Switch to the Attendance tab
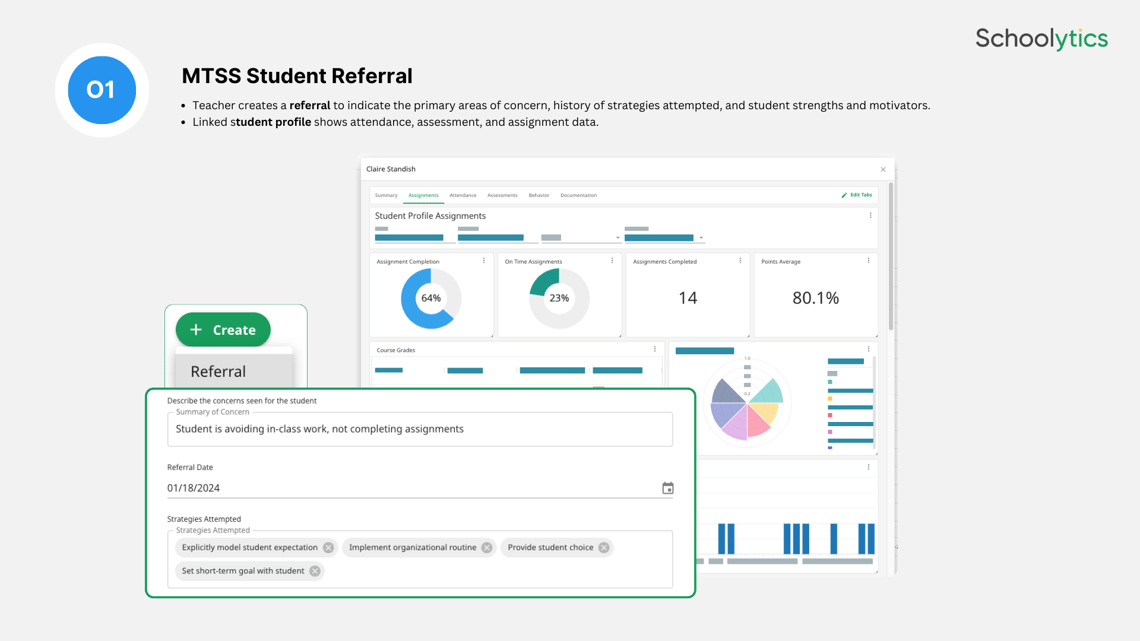1140x641 pixels. point(463,195)
